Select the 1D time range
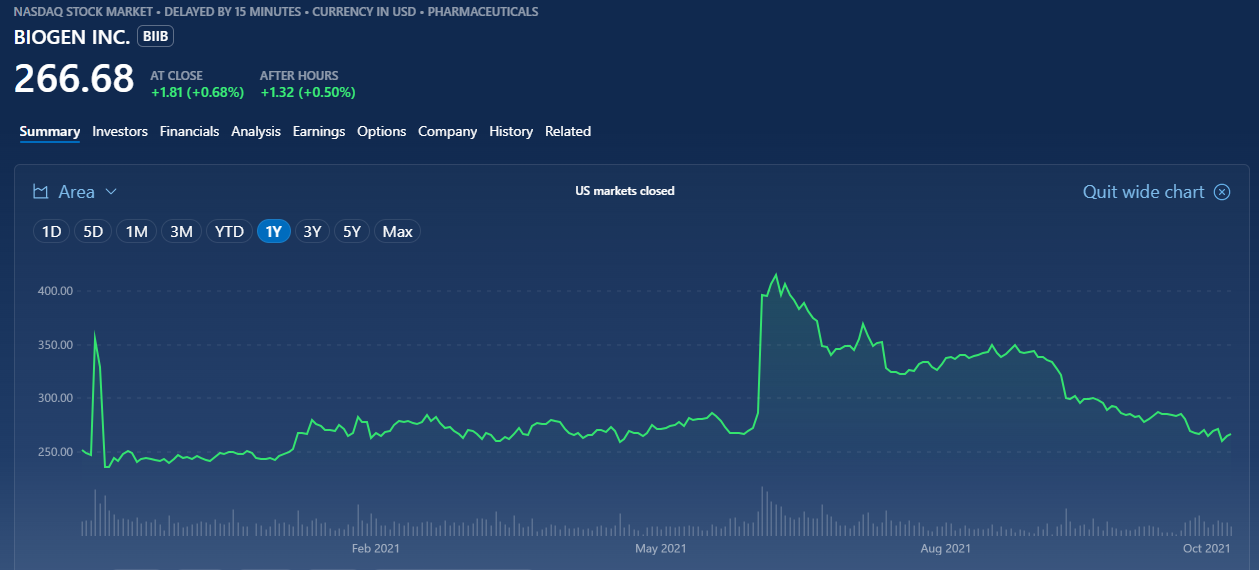 [x=51, y=232]
